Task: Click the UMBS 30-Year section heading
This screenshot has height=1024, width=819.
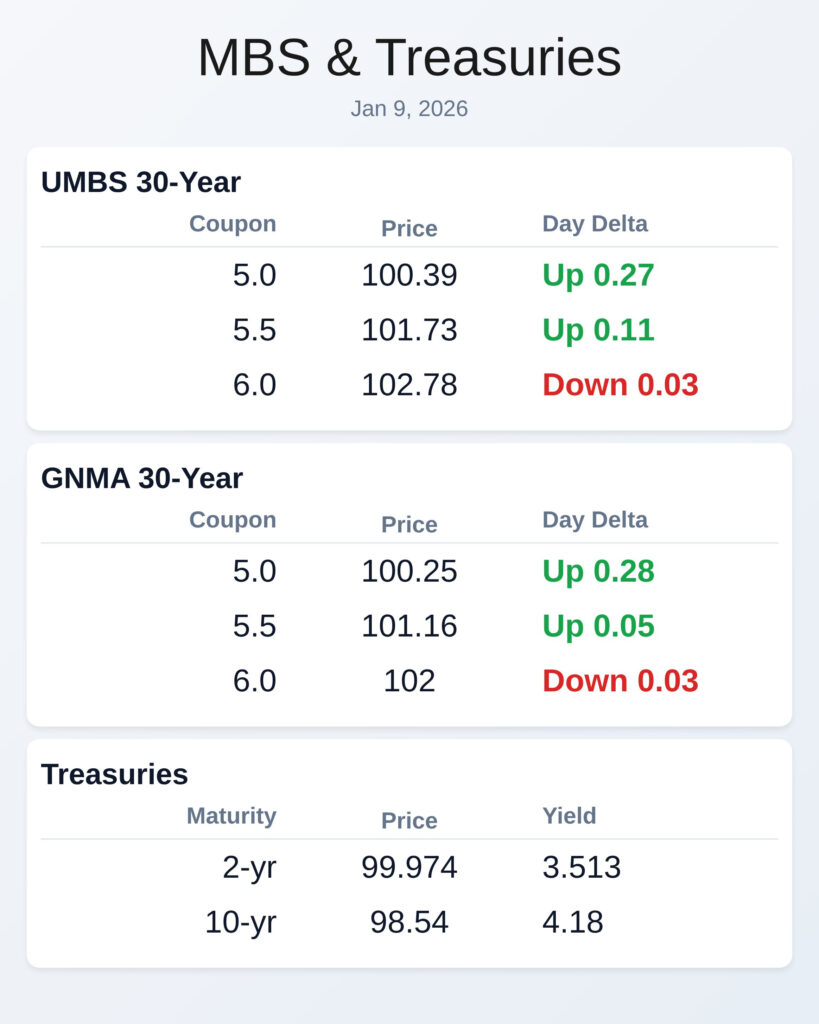Action: [x=141, y=182]
